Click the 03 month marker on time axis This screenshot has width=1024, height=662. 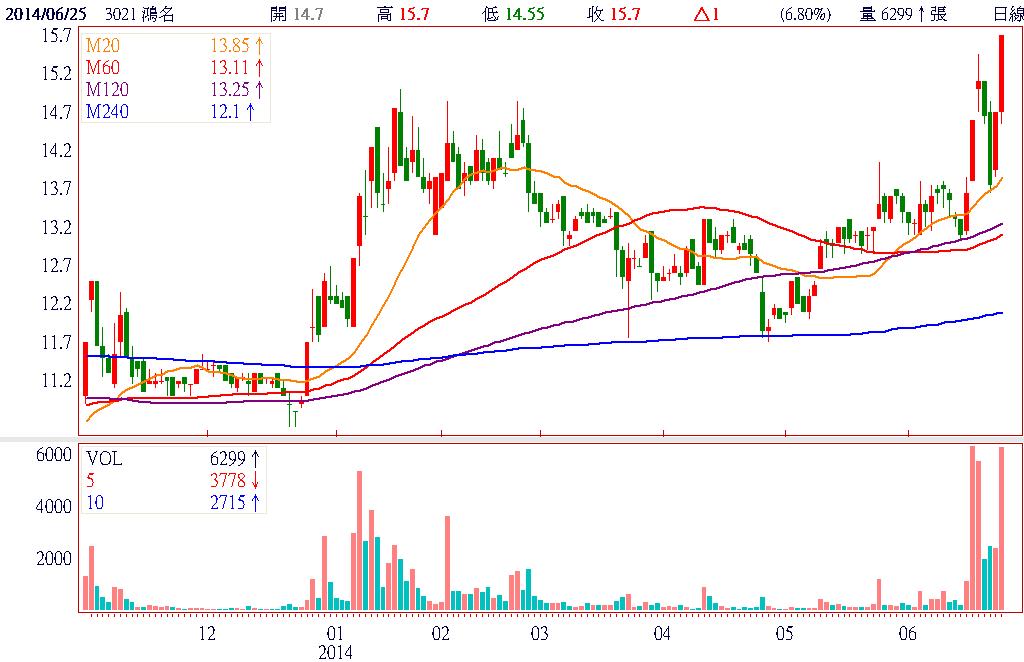pos(538,634)
